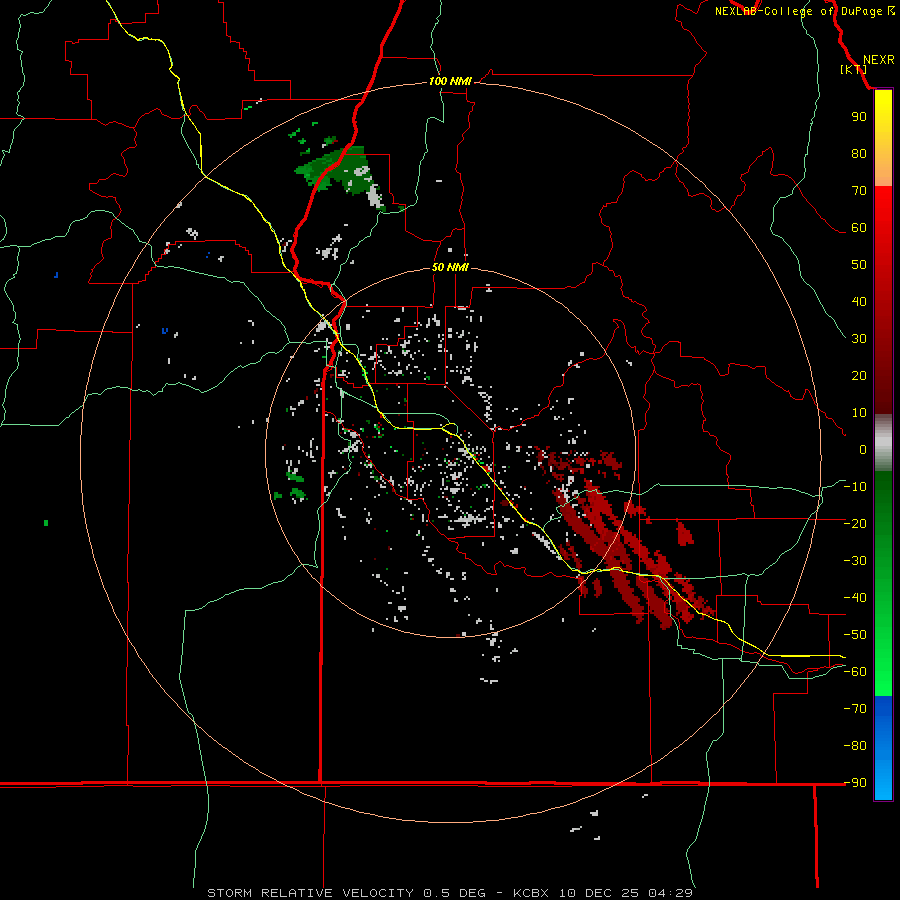
Task: Click the "100 NMI" range ring label
Action: pos(450,81)
